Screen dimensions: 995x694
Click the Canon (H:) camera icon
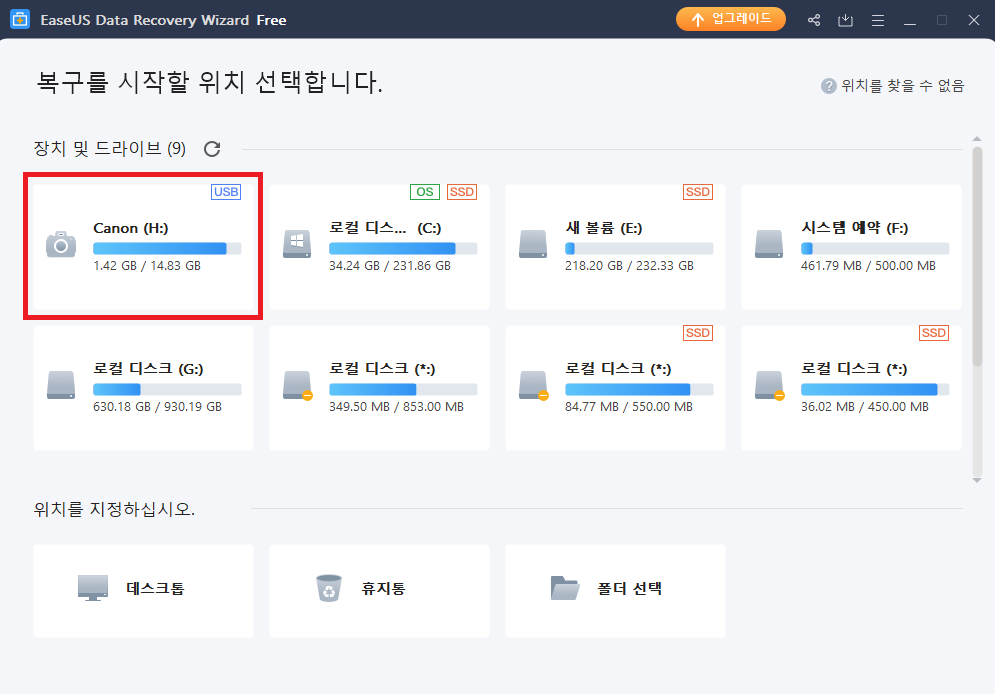61,244
